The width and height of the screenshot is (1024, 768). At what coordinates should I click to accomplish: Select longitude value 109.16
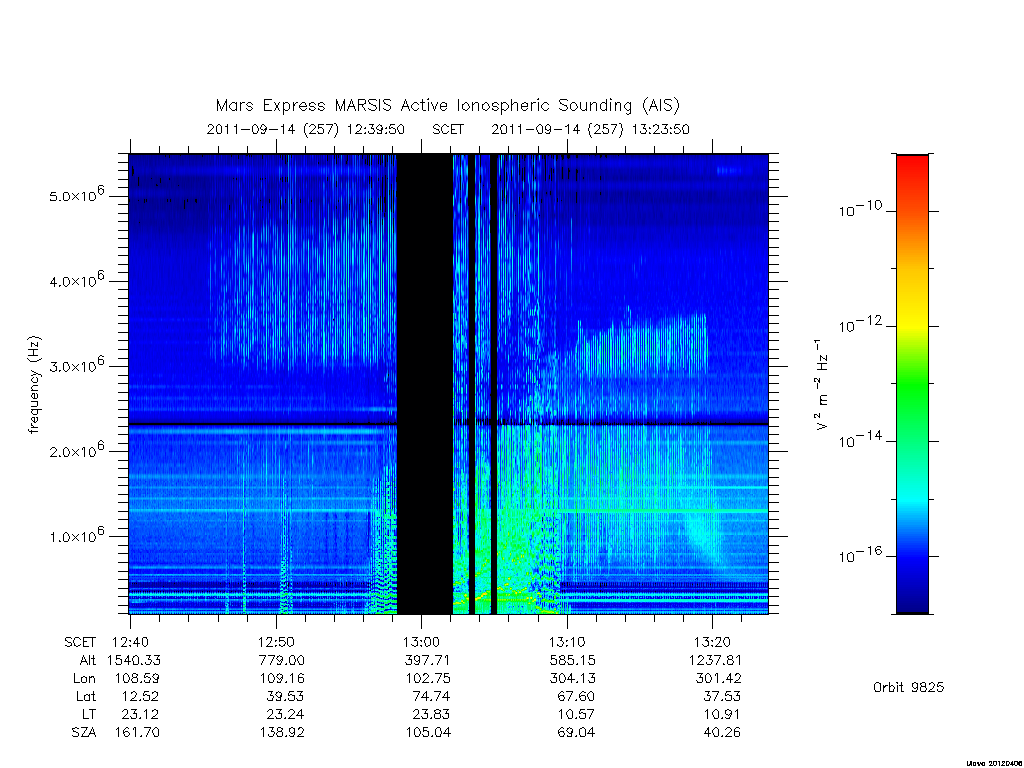click(x=282, y=679)
